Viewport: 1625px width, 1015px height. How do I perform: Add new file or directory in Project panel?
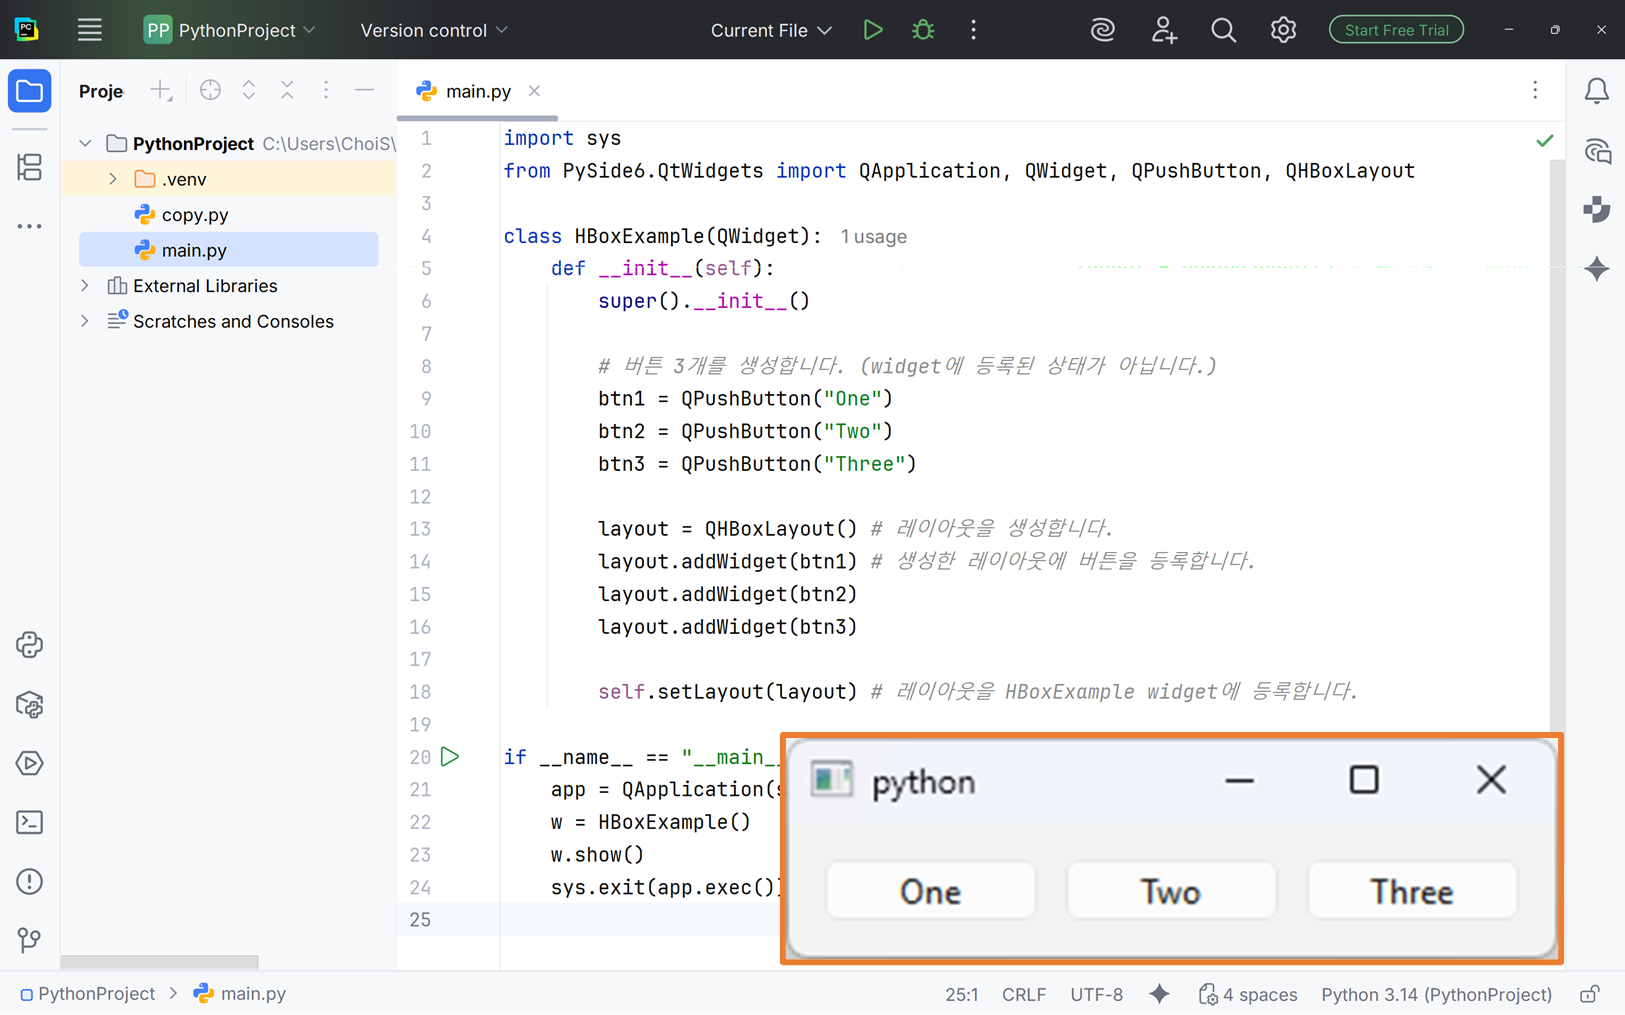(161, 91)
